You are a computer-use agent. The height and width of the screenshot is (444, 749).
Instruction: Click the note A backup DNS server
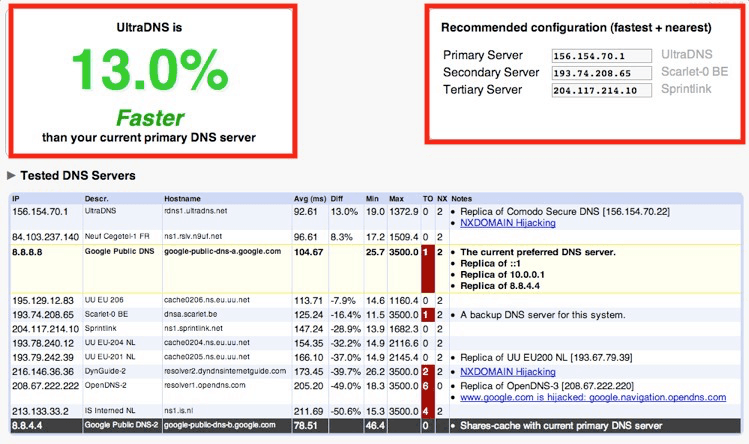(x=542, y=315)
